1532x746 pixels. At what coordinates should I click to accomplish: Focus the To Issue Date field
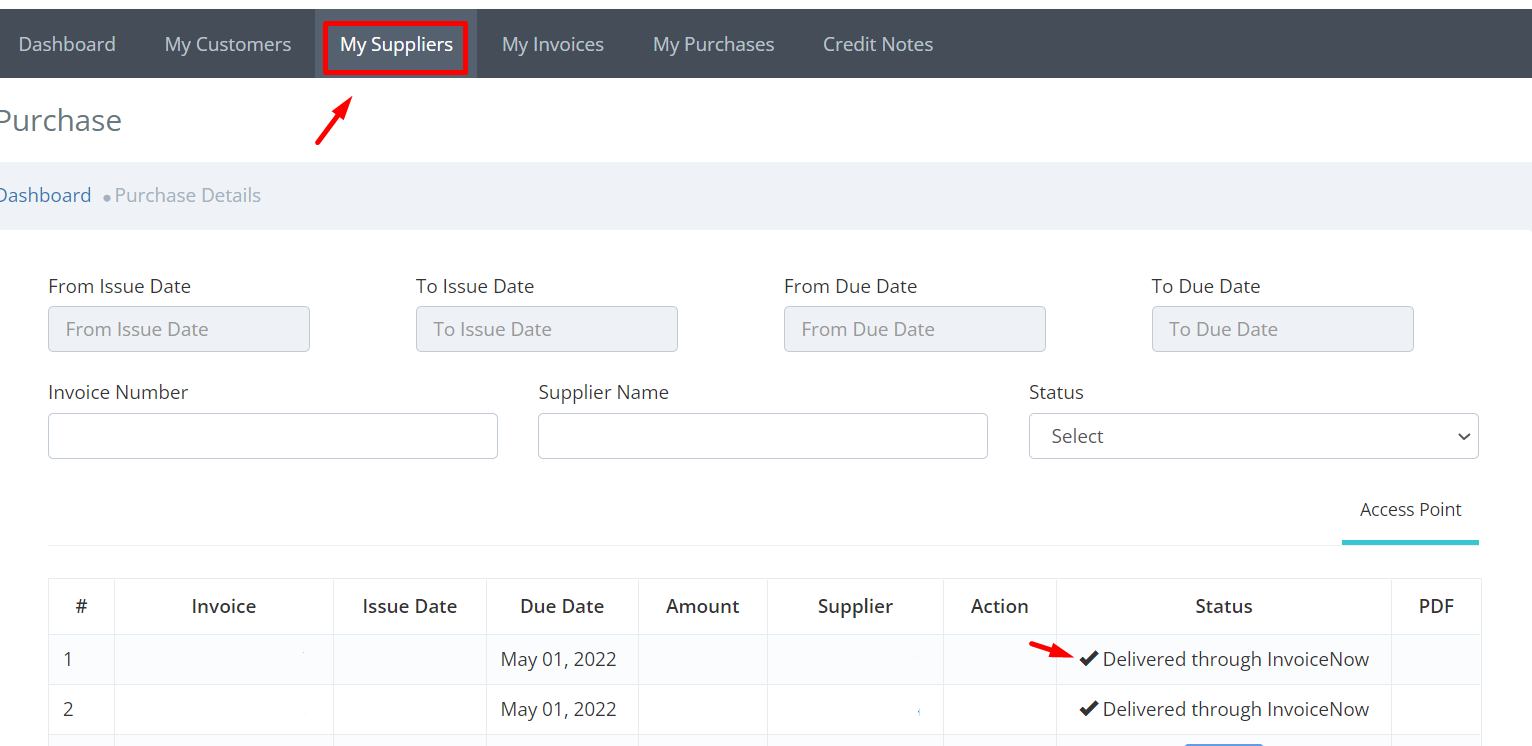click(x=547, y=329)
